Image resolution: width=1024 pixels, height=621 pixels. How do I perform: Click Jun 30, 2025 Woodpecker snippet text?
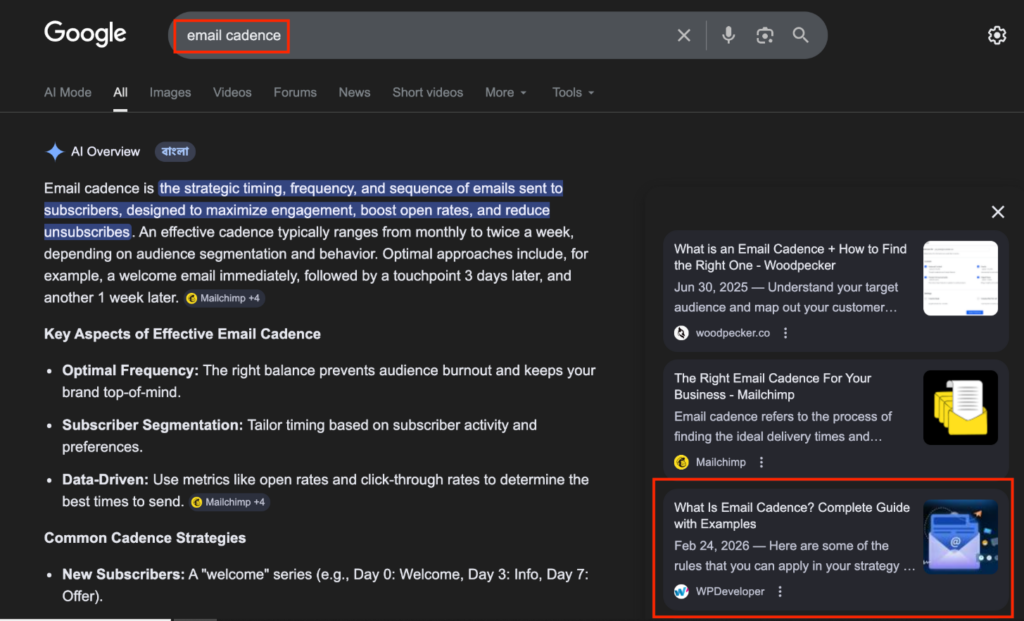coord(786,297)
